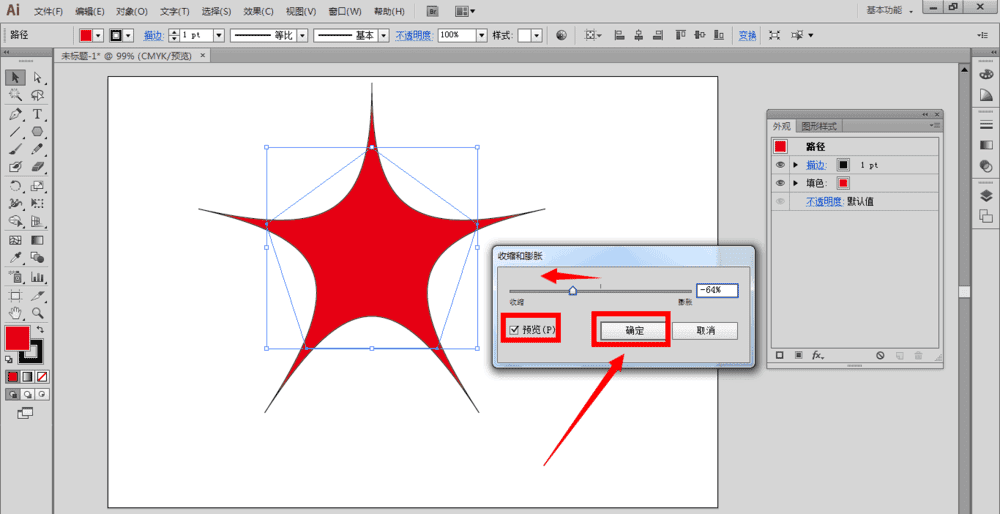Open the Recolor Artwork wheel icon
This screenshot has height=514, width=1000.
tap(561, 36)
